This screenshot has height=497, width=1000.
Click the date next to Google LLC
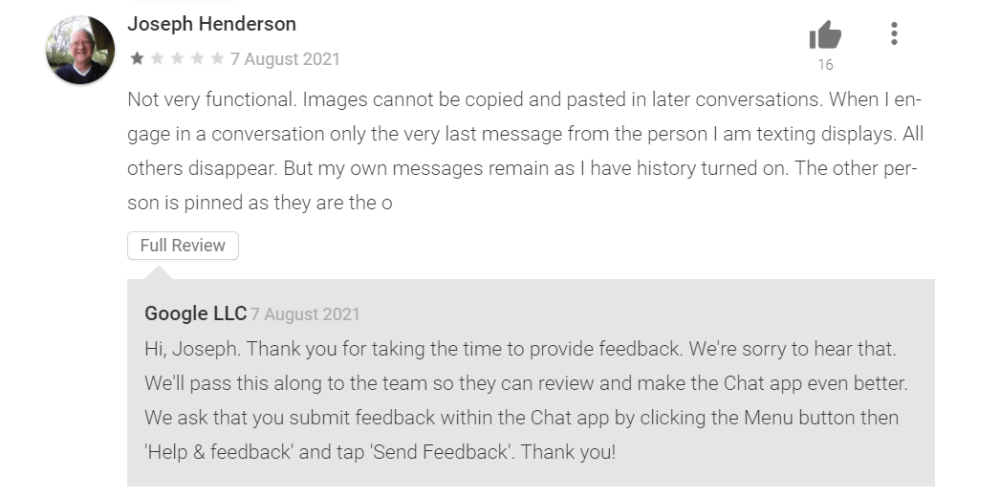[305, 314]
